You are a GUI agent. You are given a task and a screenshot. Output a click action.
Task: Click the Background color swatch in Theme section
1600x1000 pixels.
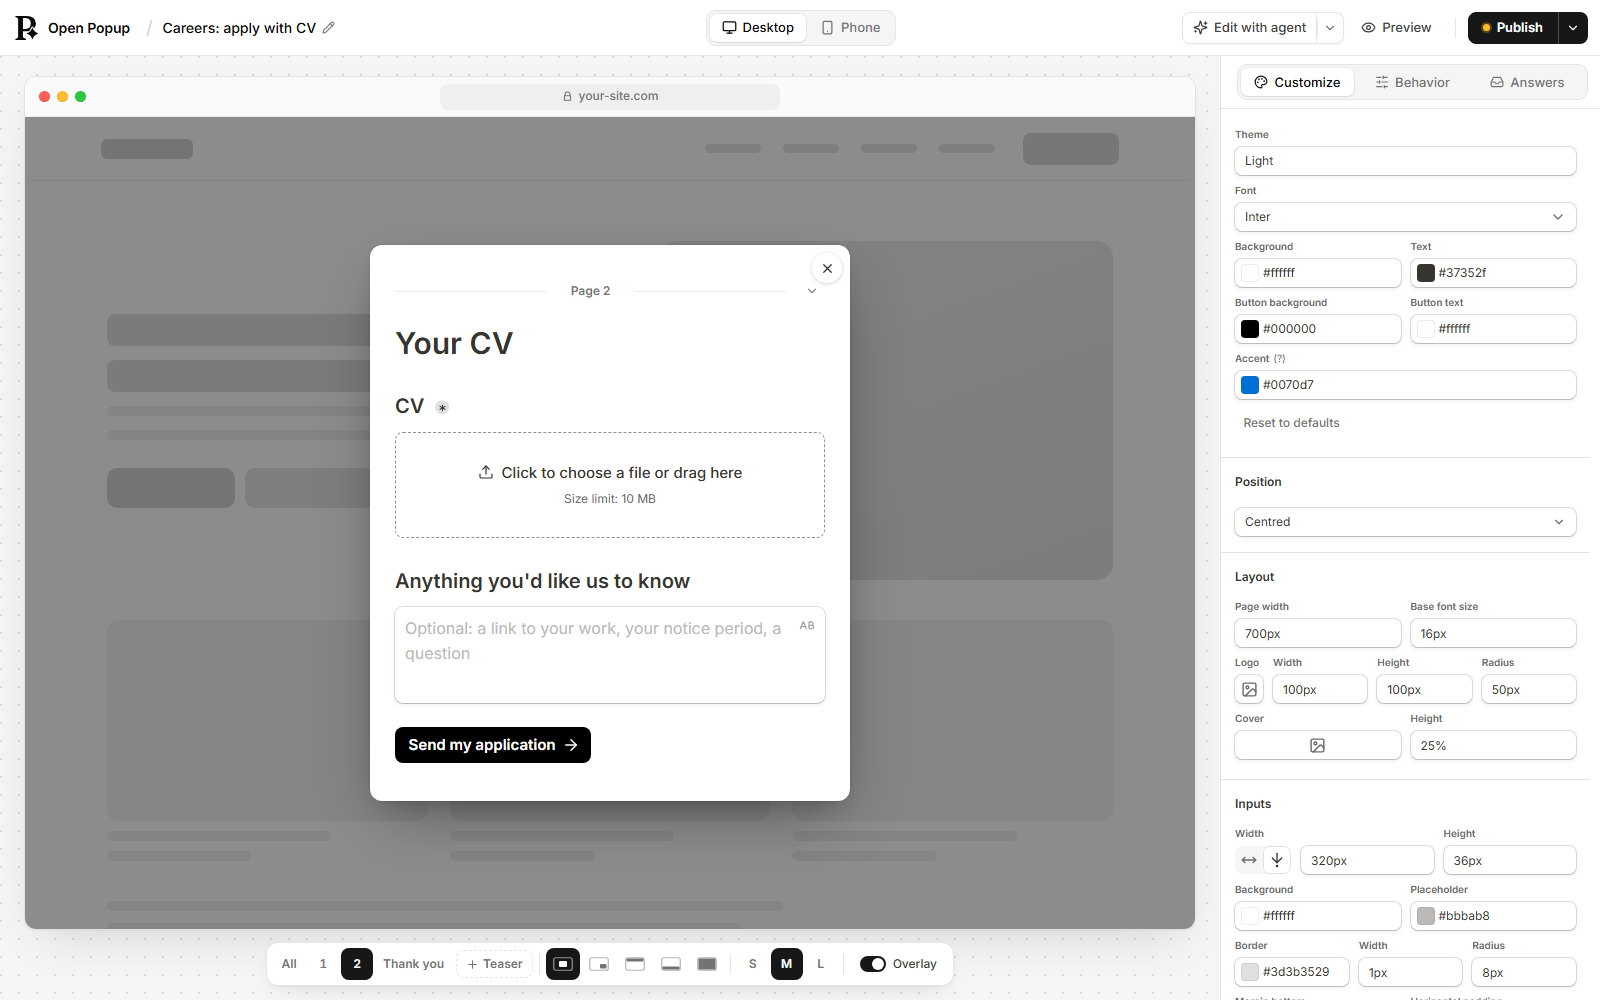click(1250, 273)
